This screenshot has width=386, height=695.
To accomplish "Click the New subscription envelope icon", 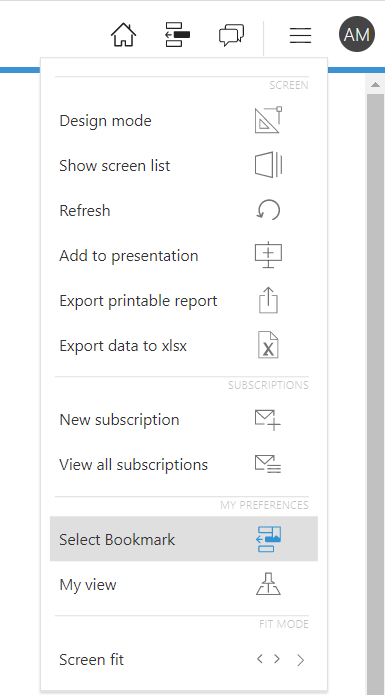I will [268, 420].
